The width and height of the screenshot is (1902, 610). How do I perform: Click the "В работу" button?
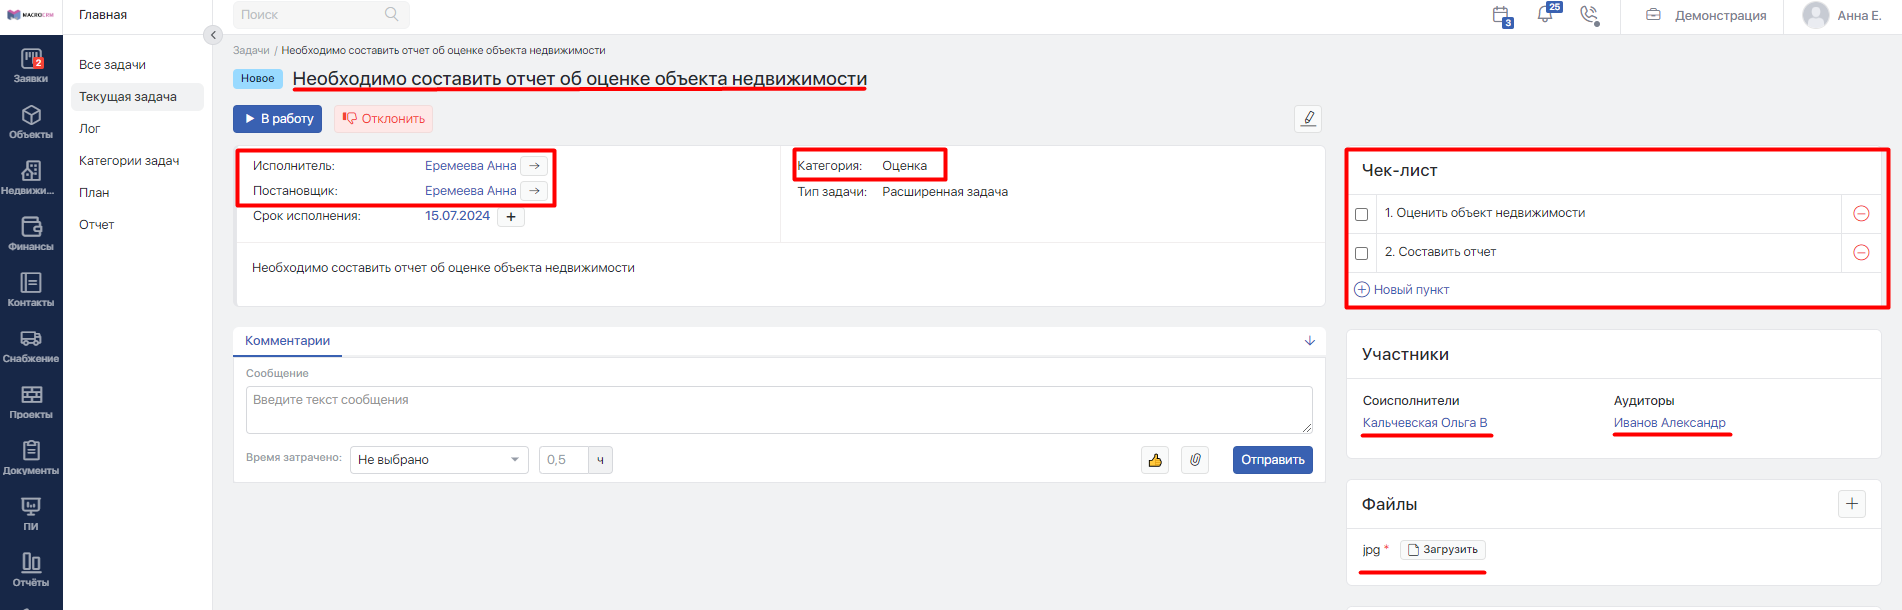click(278, 119)
